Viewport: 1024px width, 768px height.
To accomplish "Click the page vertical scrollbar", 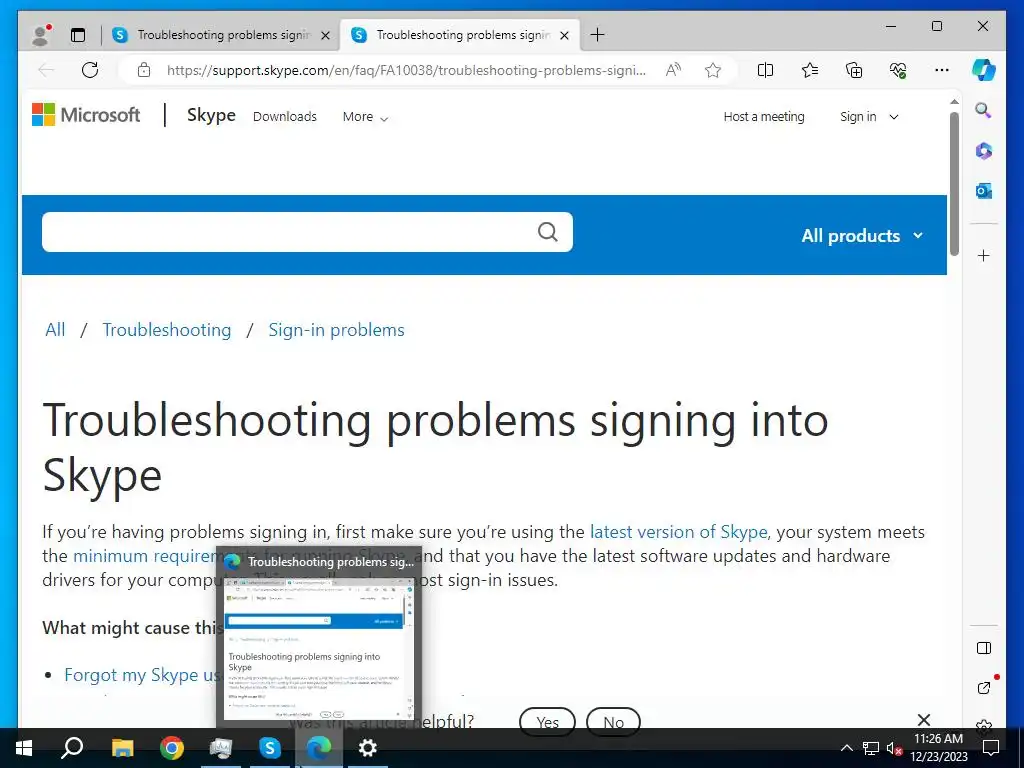I will [954, 184].
